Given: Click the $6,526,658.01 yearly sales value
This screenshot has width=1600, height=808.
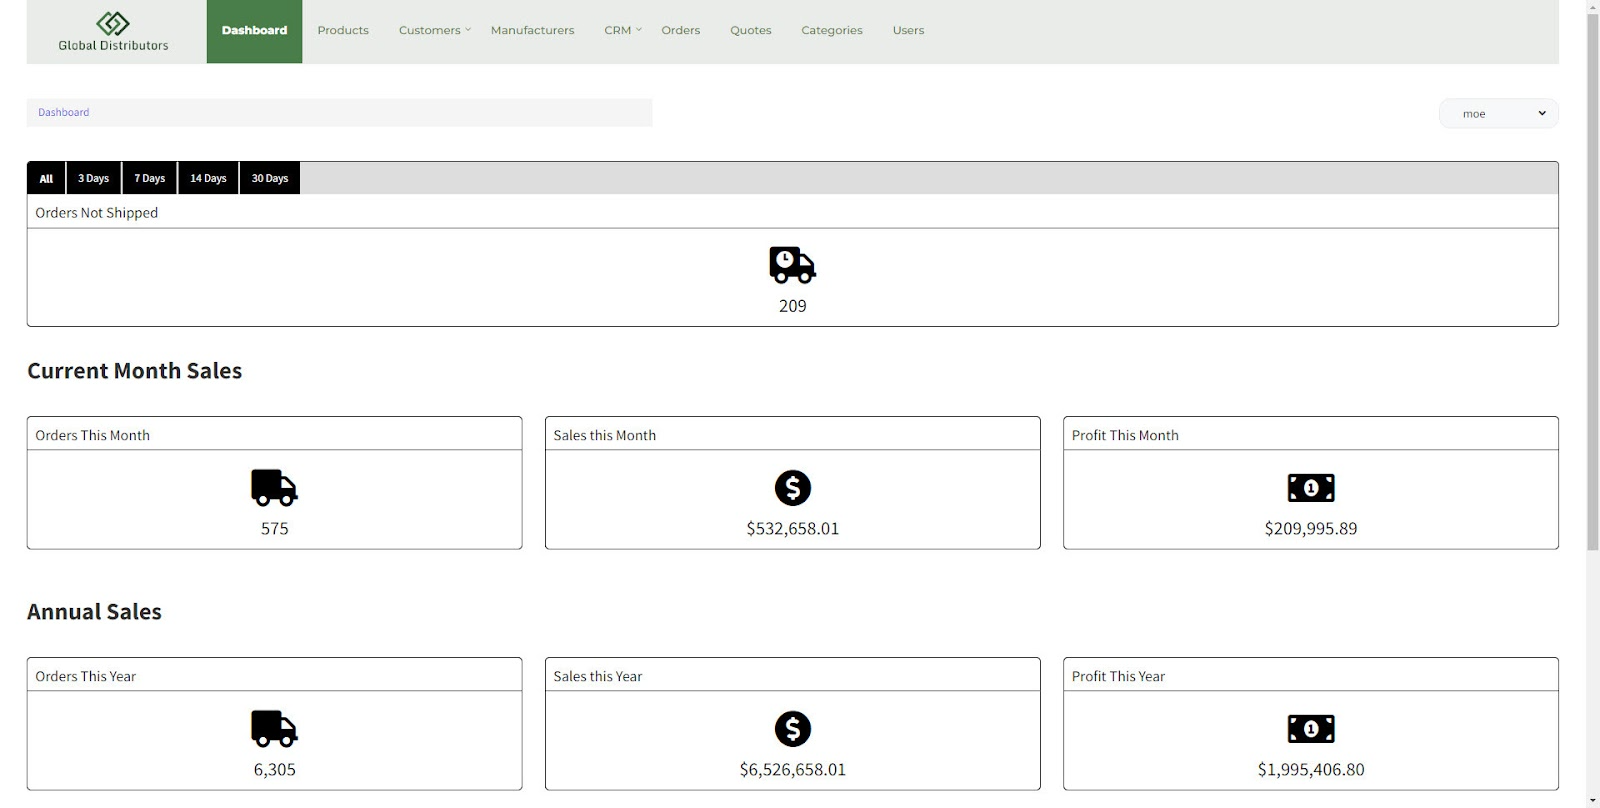Looking at the screenshot, I should point(793,769).
